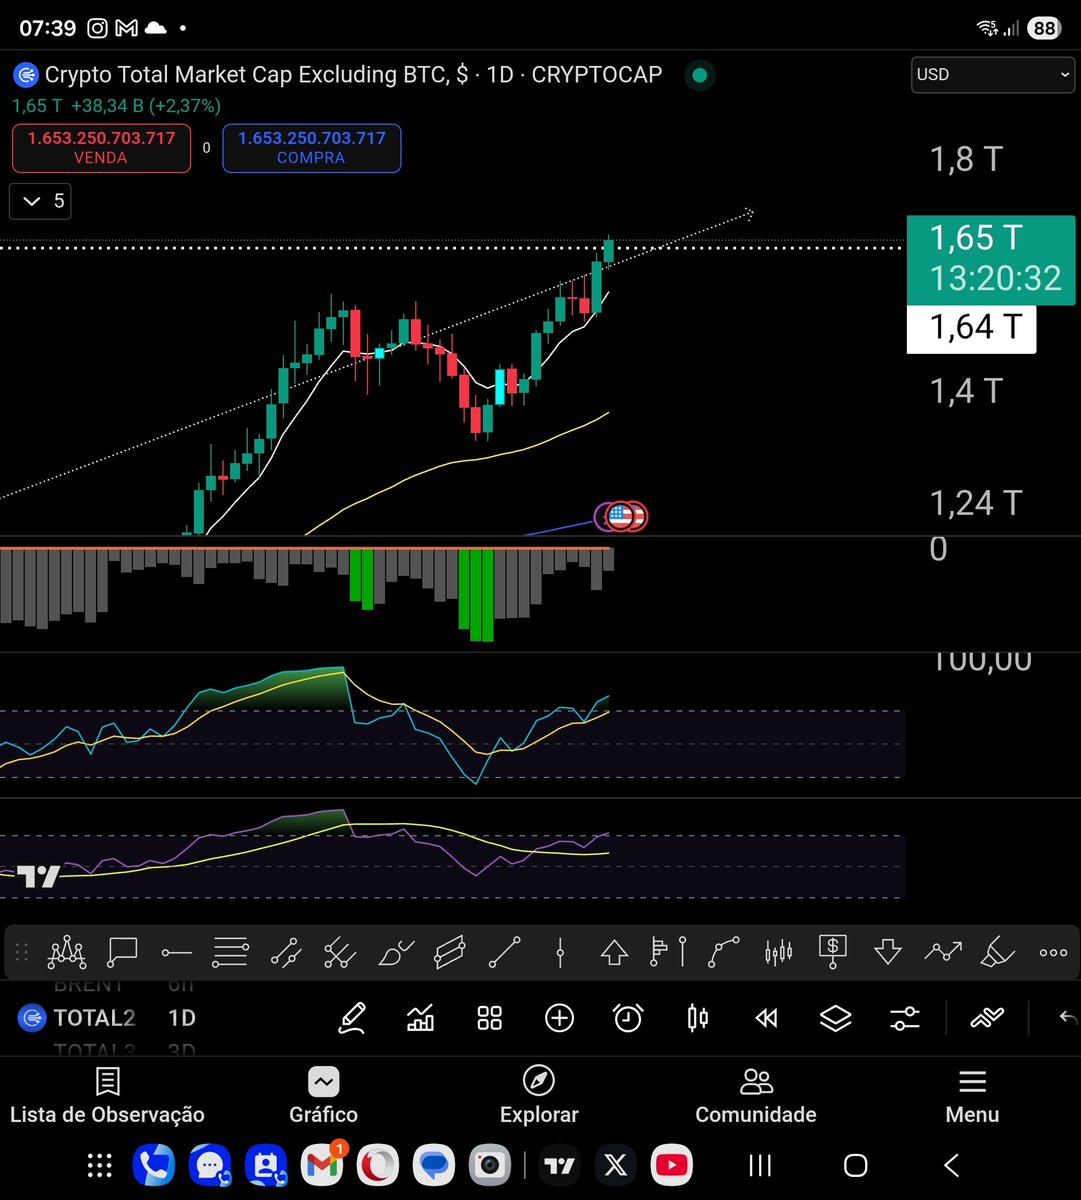
Task: Change the 1D timeframe for TOTAL2
Action: click(181, 1017)
